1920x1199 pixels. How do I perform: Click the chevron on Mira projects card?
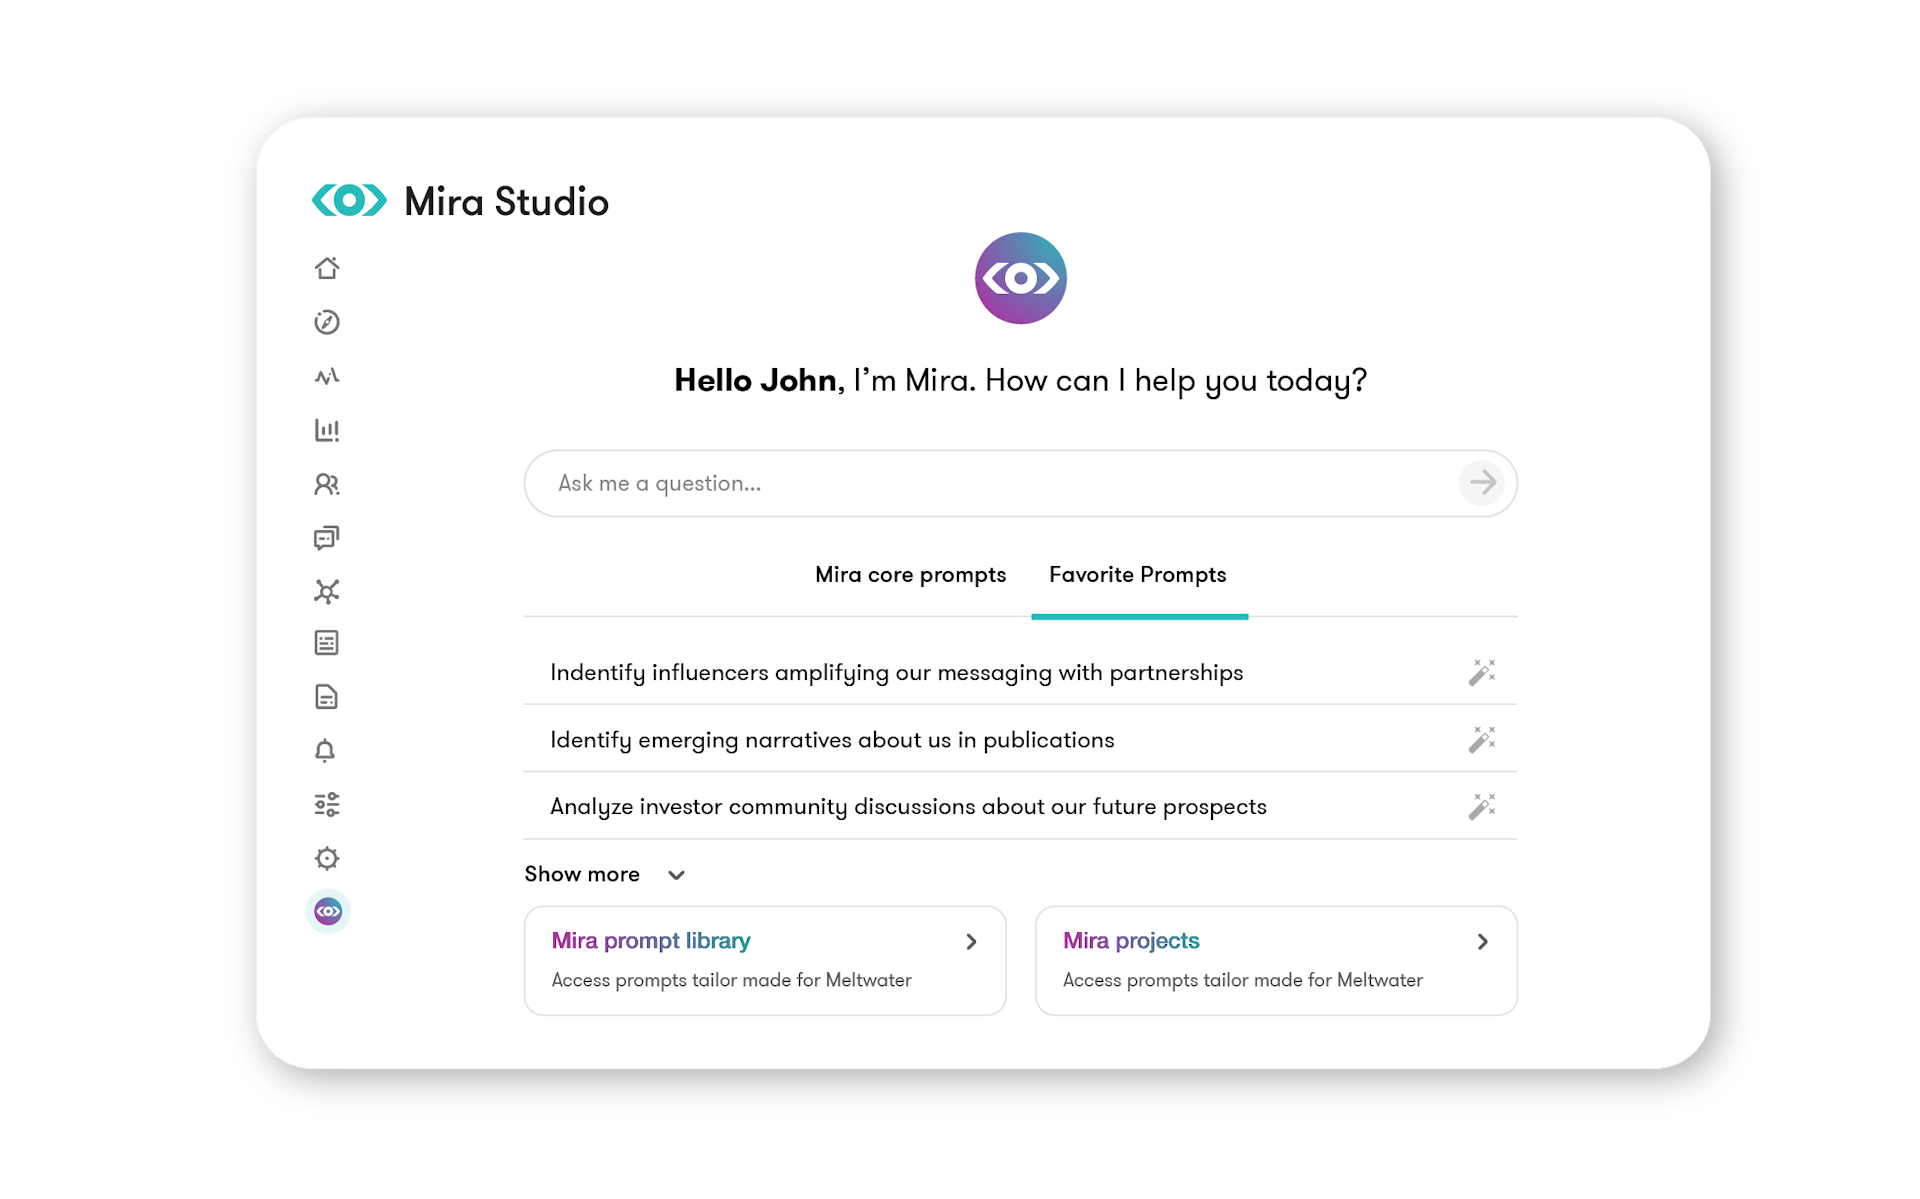[1483, 942]
